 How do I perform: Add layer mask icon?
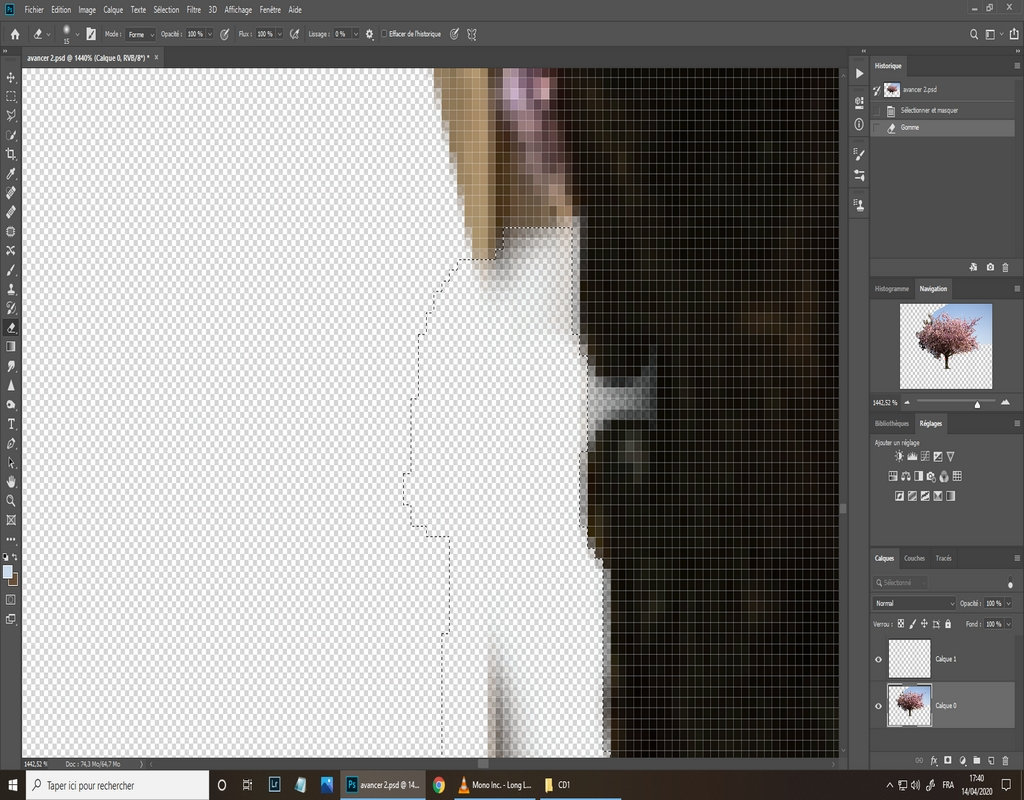pyautogui.click(x=948, y=760)
